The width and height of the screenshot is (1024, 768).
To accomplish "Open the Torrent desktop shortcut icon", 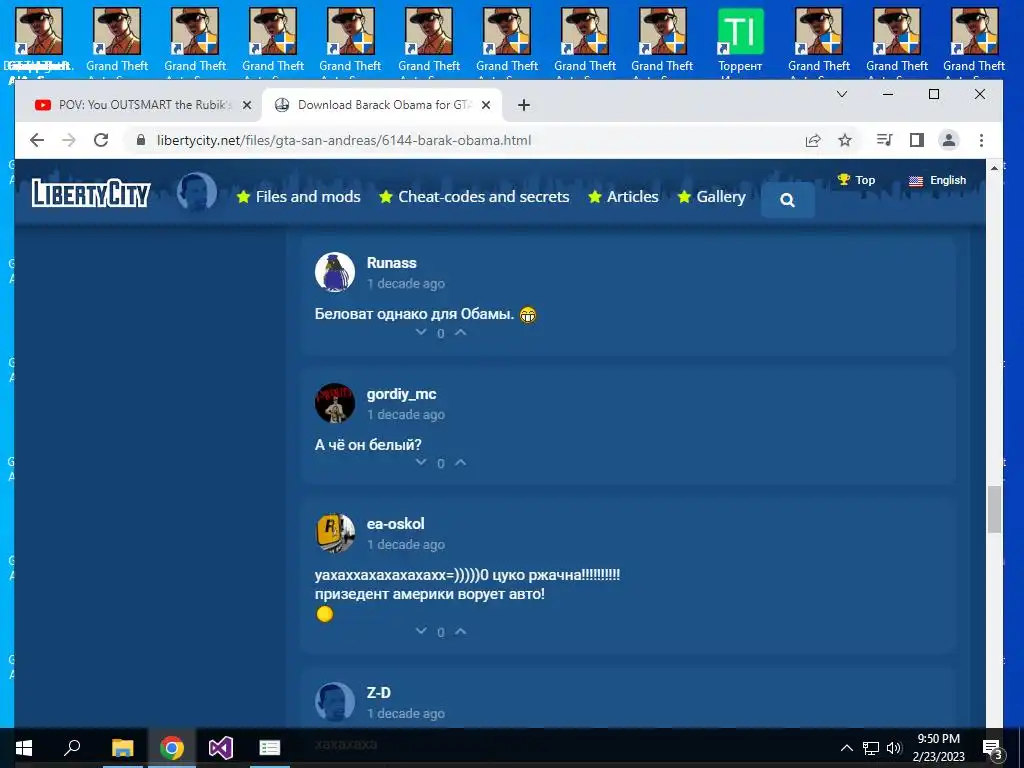I will pyautogui.click(x=740, y=40).
